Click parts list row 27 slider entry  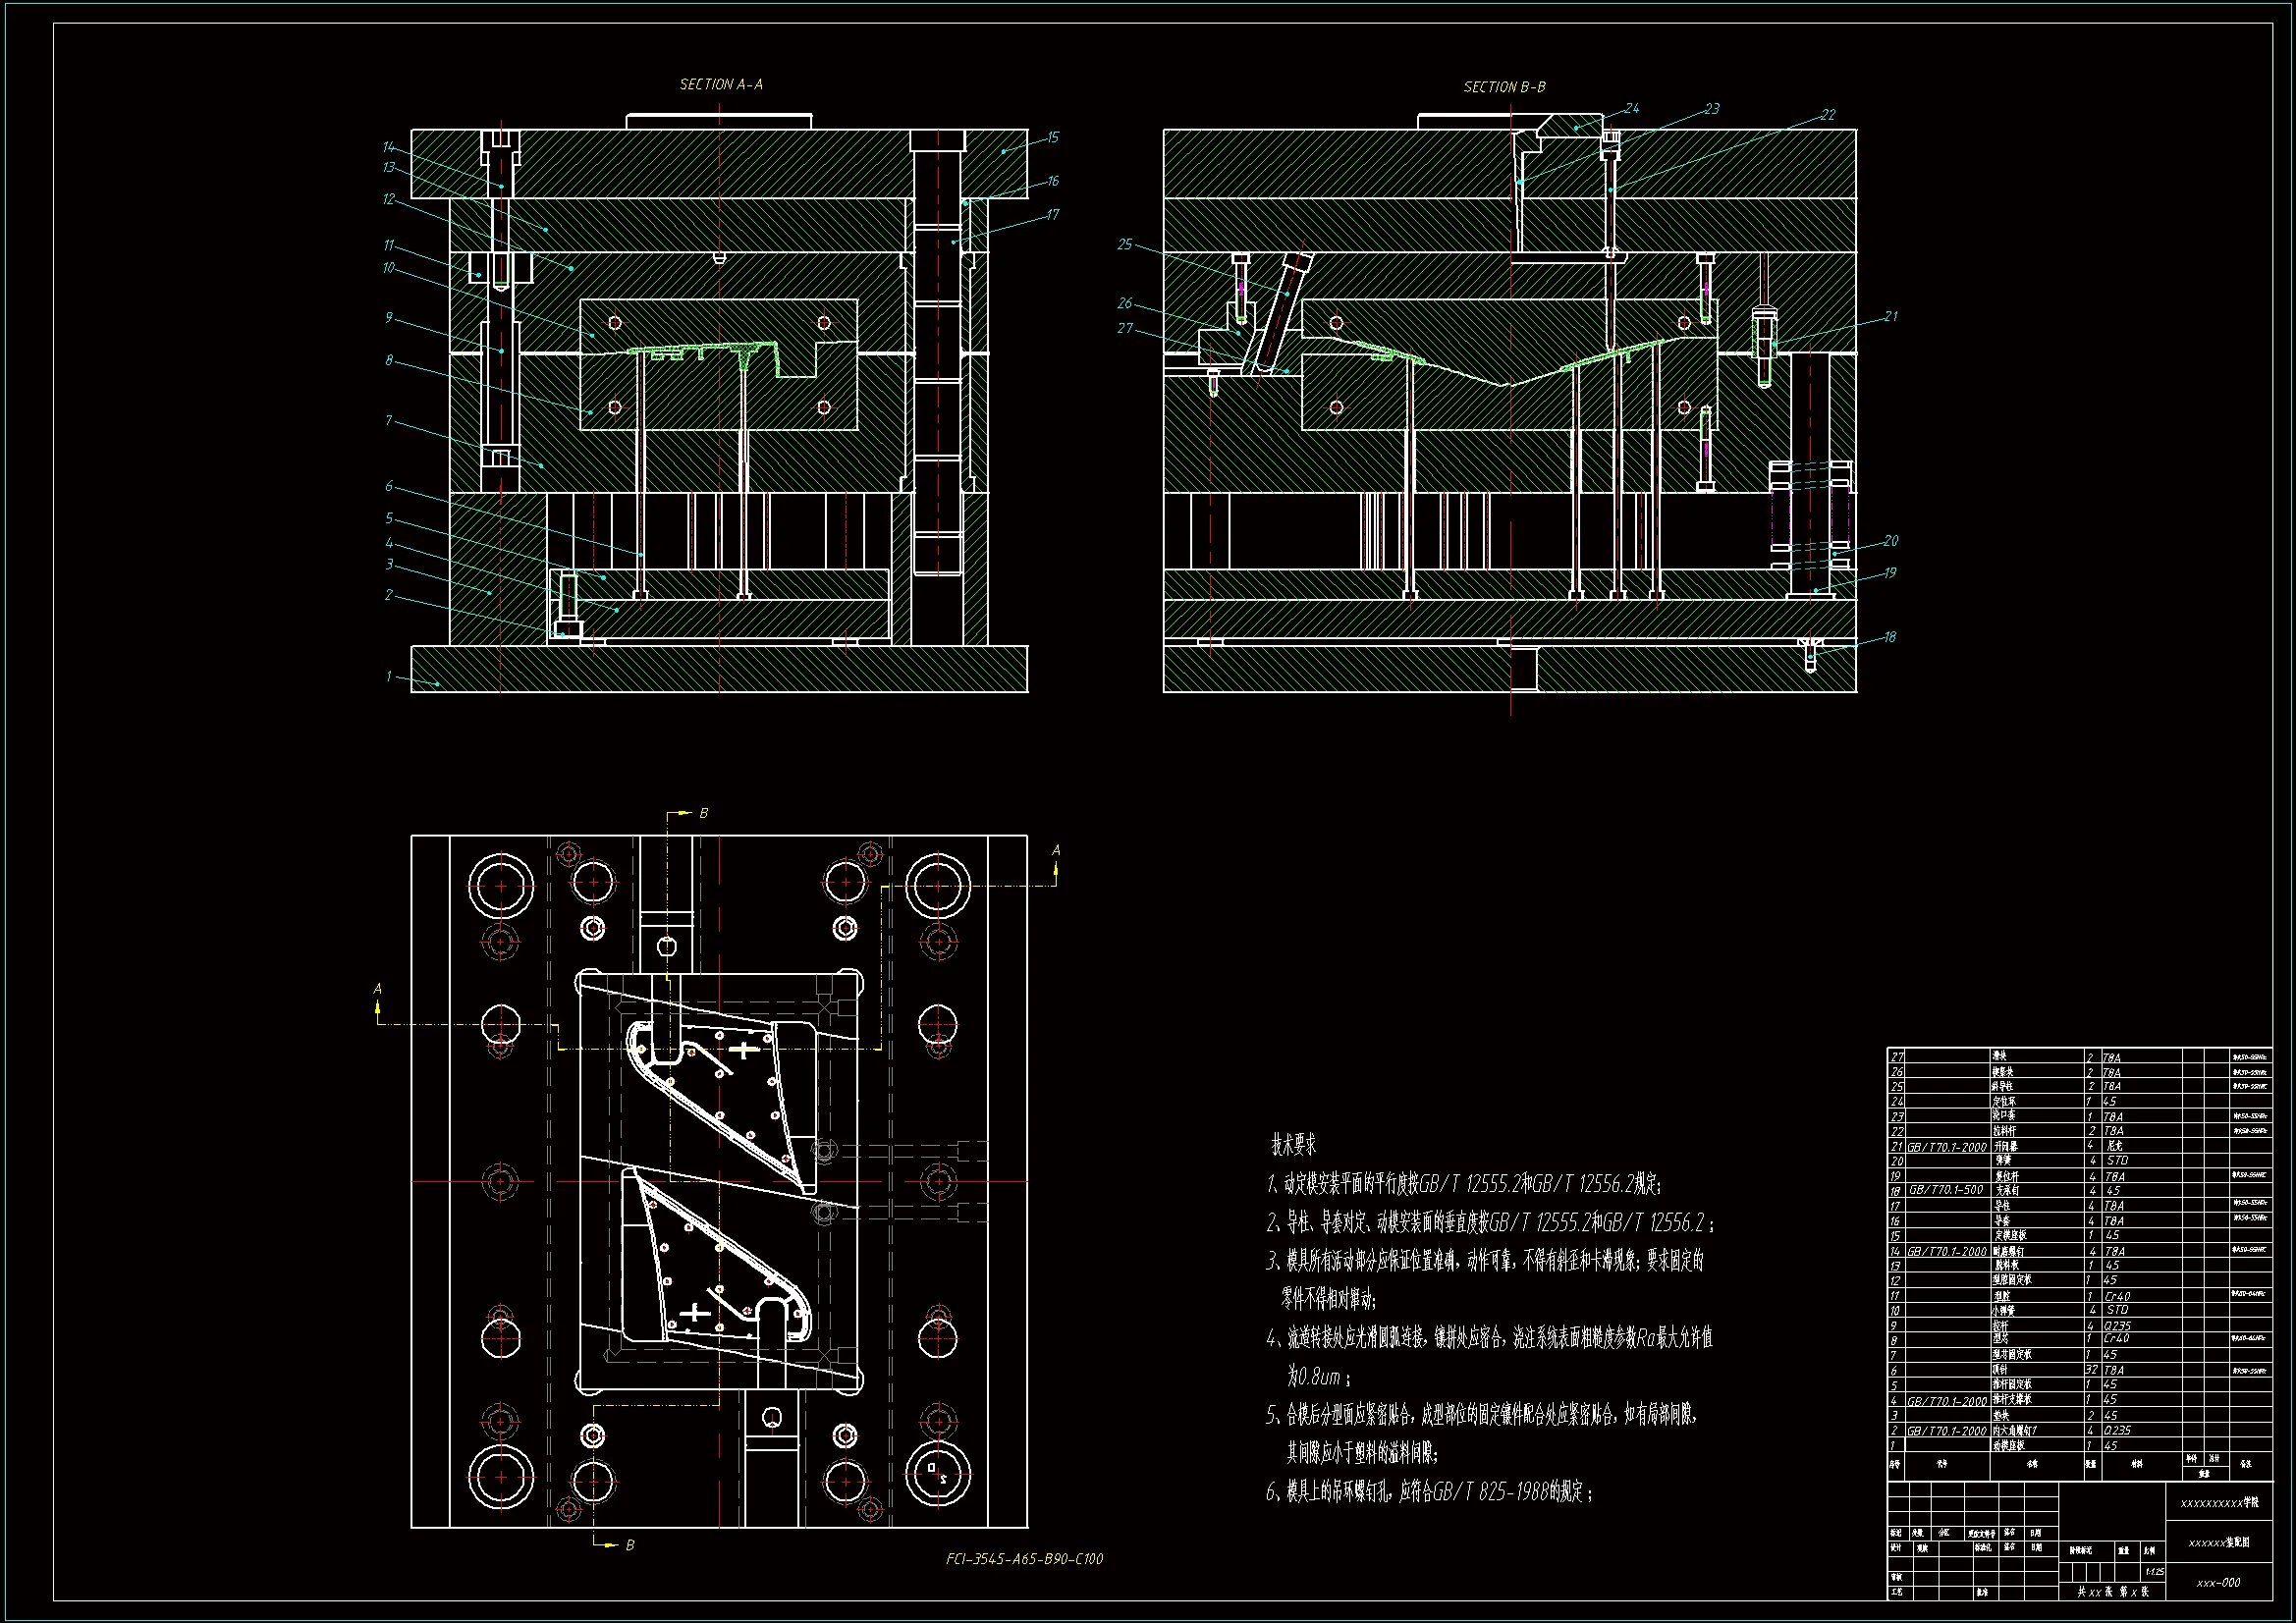pyautogui.click(x=2000, y=1057)
